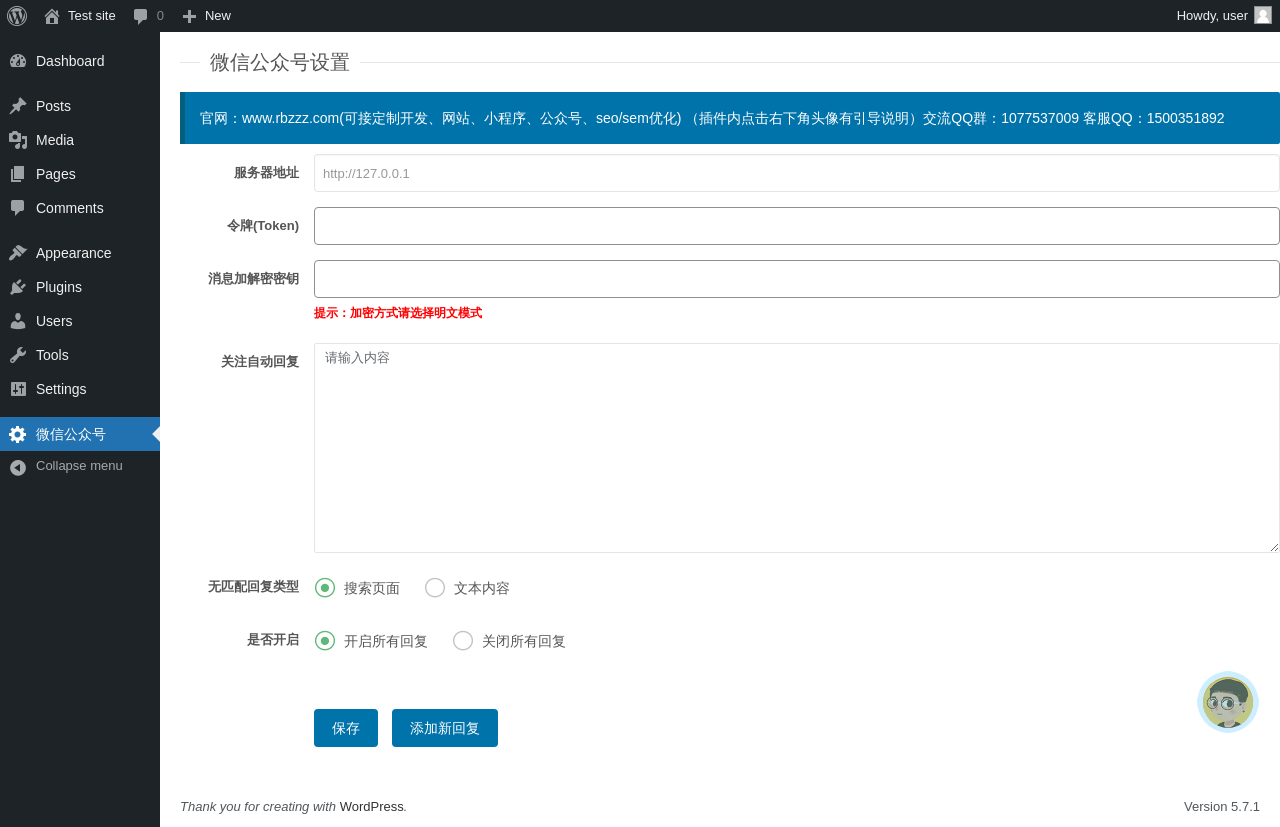Click the Collapse menu arrow icon

tap(18, 467)
